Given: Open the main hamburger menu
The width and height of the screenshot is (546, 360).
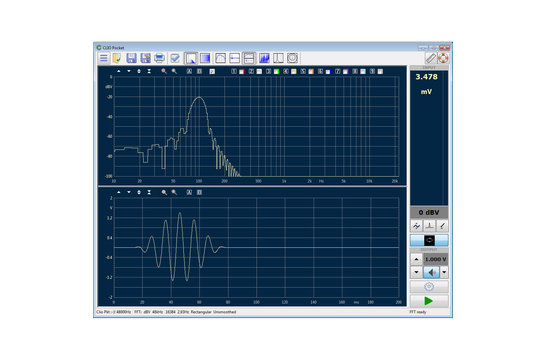Looking at the screenshot, I should pos(103,58).
